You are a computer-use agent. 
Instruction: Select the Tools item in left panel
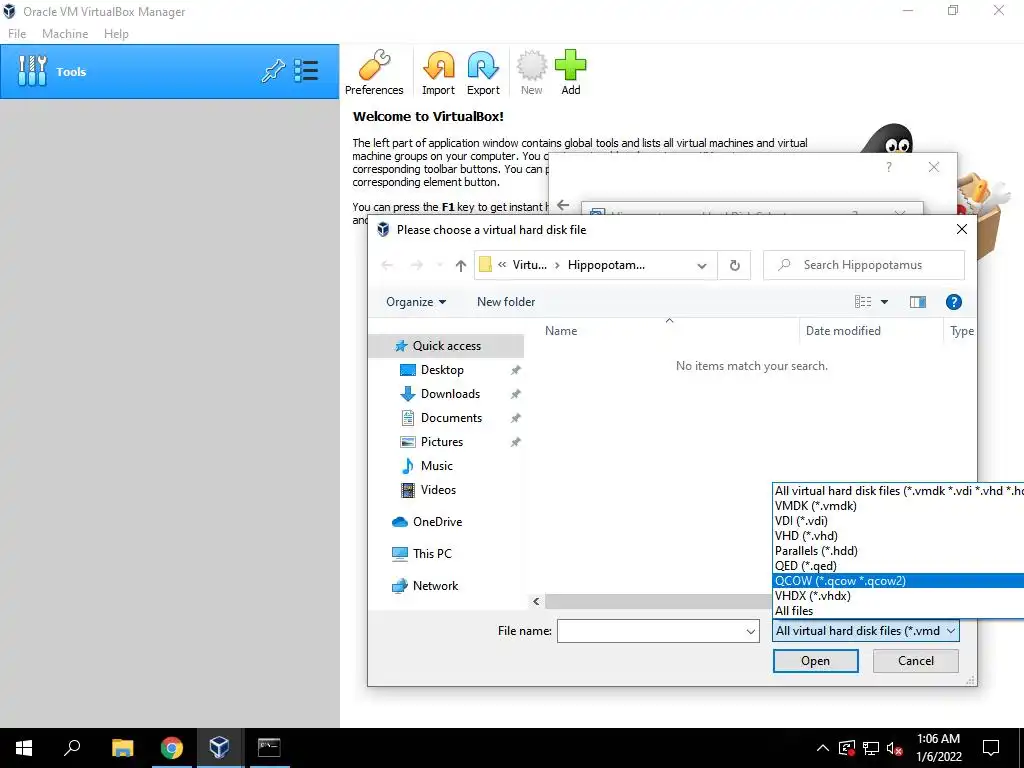170,72
